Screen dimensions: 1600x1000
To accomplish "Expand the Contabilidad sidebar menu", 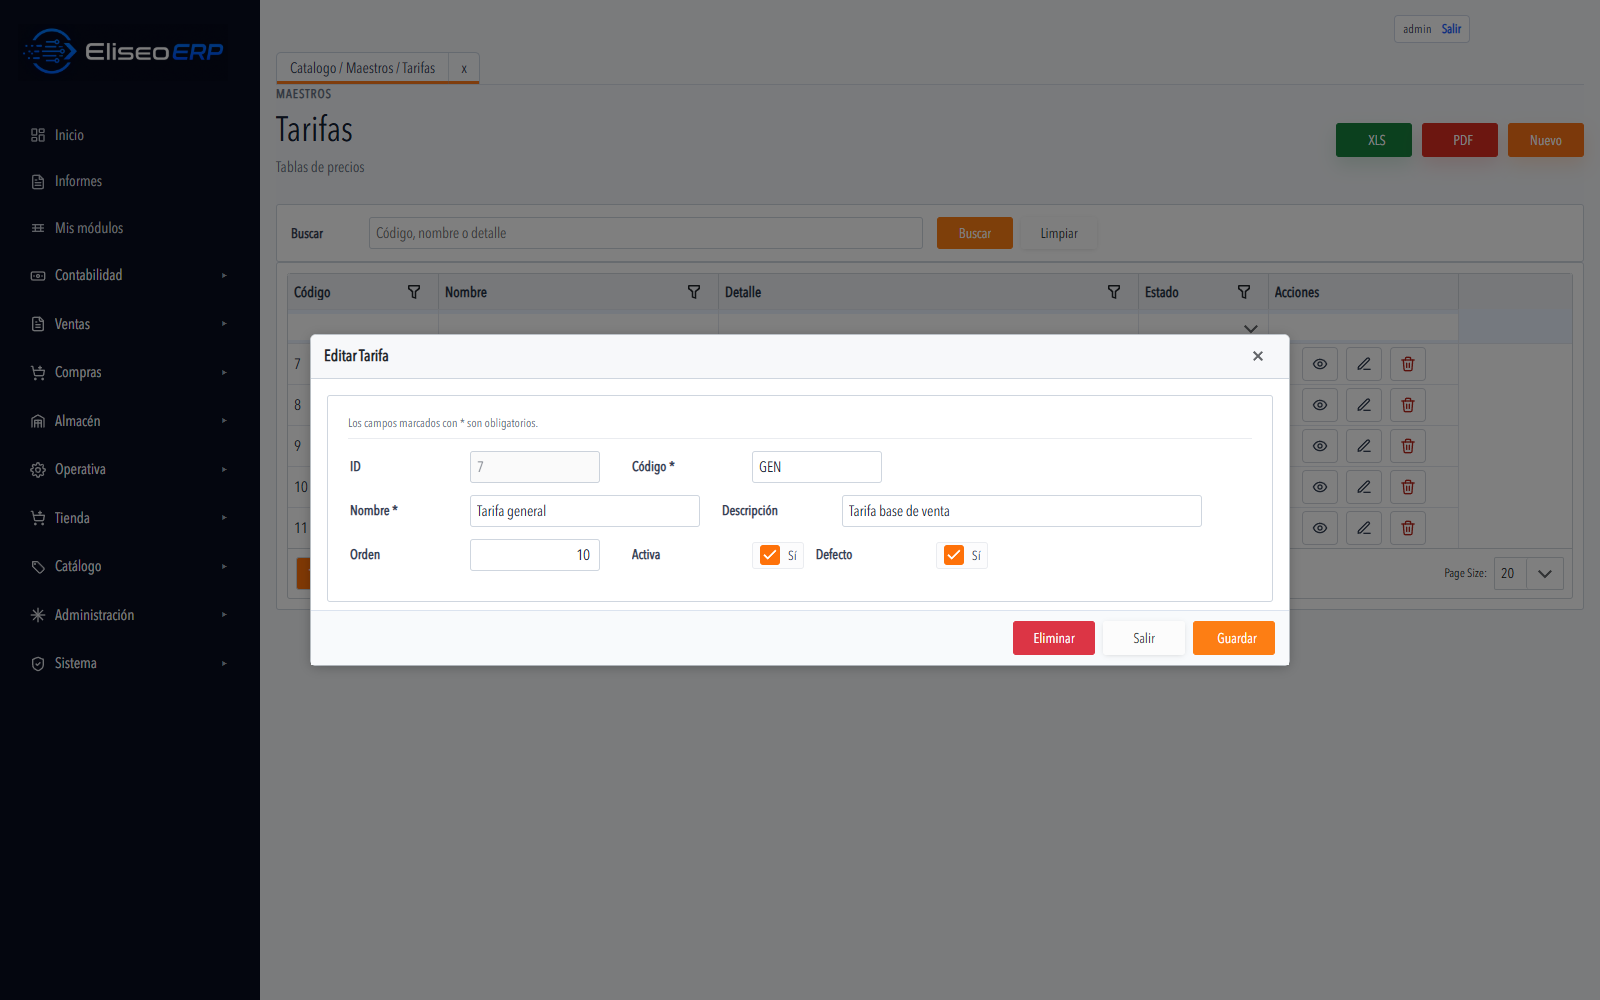I will [129, 275].
